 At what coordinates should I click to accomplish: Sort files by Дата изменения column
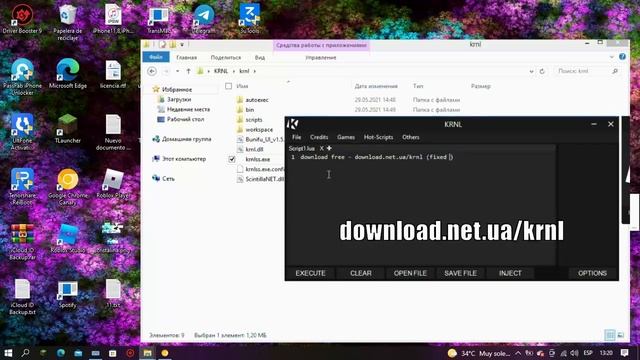376,86
